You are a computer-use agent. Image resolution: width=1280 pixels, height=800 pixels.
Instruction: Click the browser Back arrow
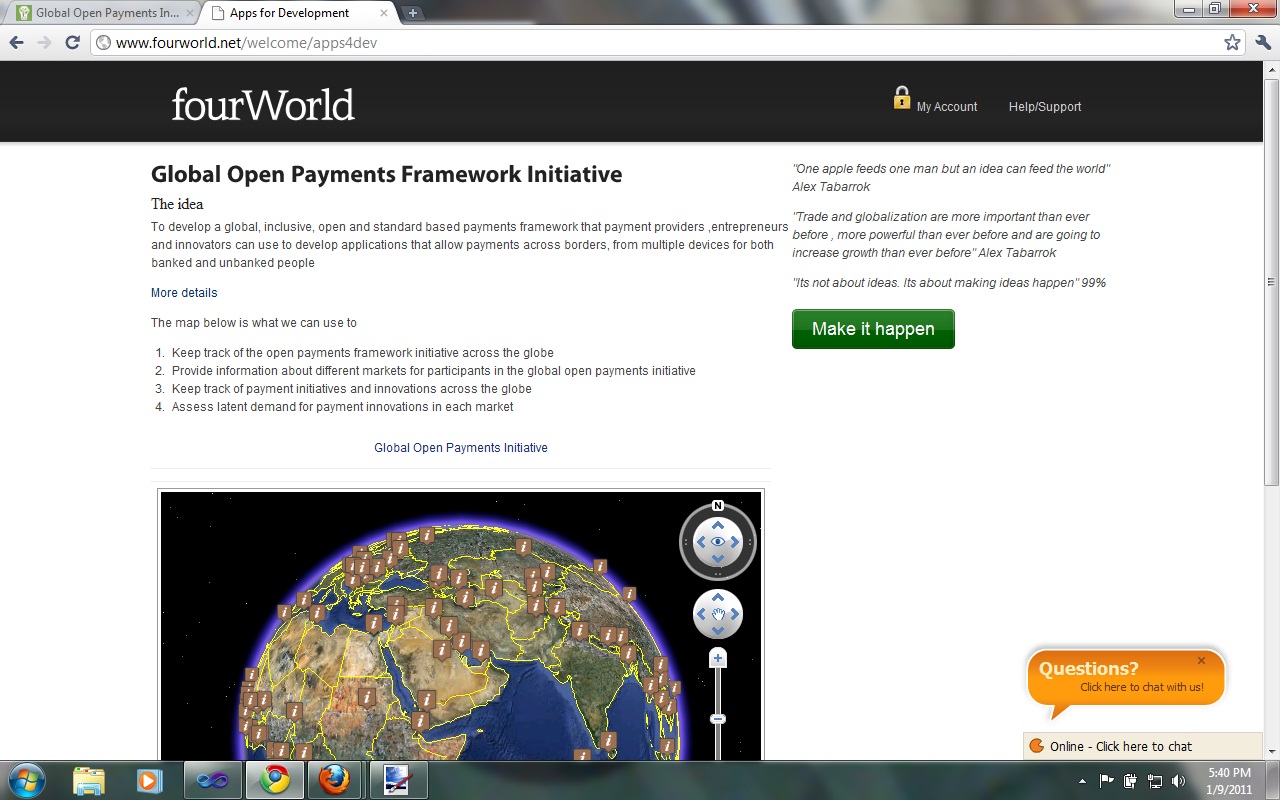coord(16,43)
